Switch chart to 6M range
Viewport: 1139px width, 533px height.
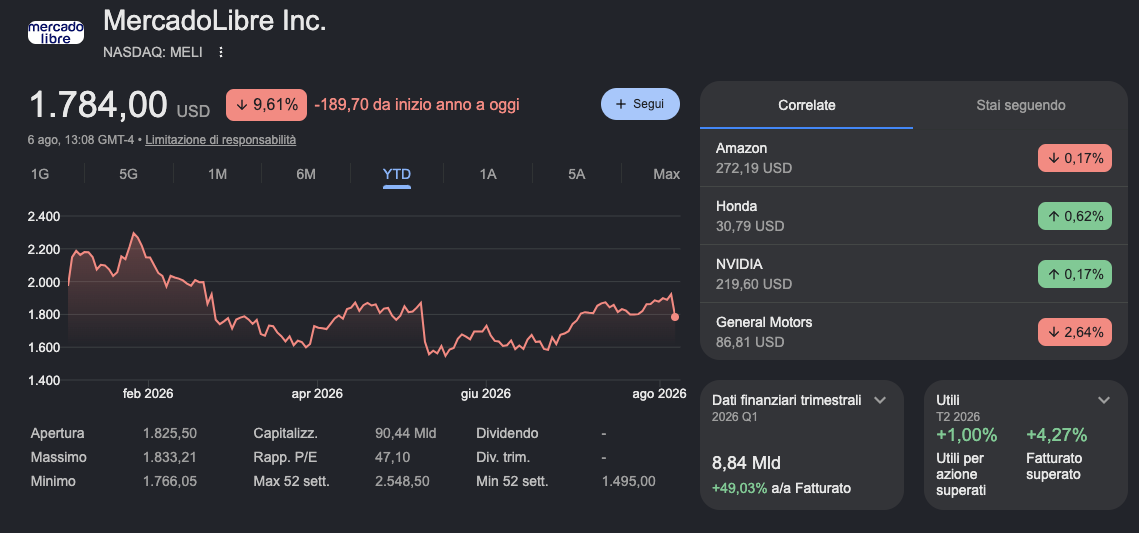tap(306, 174)
